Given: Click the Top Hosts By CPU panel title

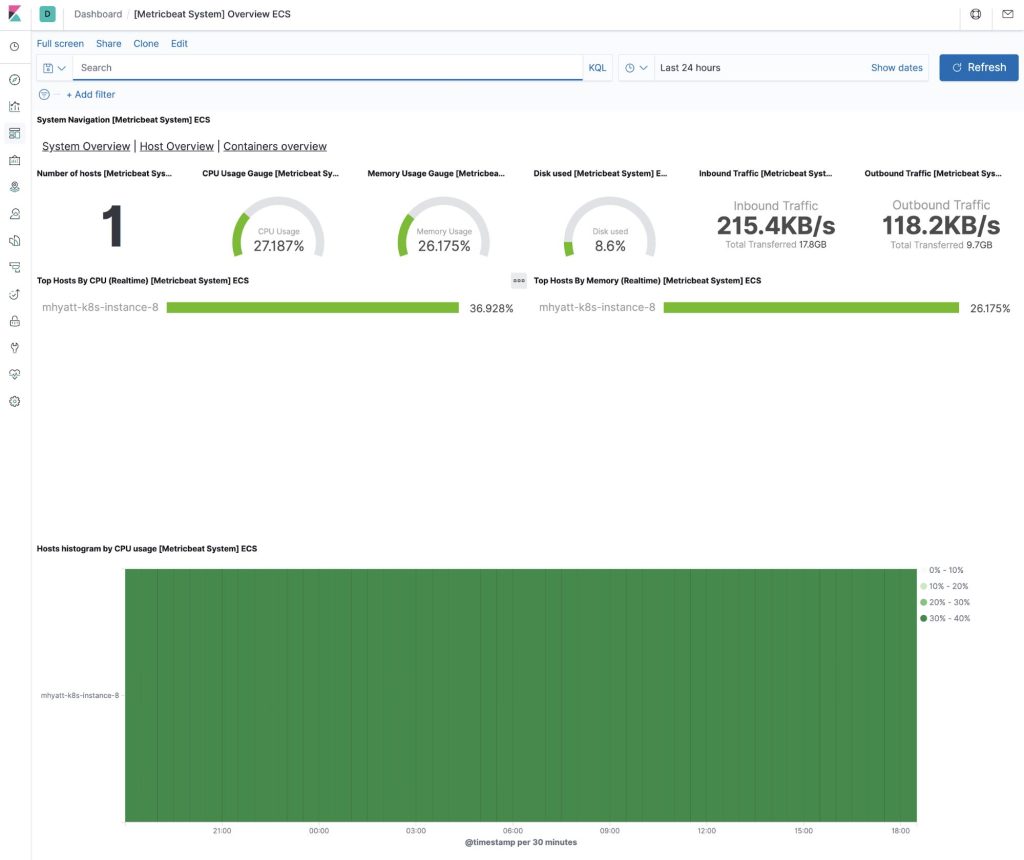Looking at the screenshot, I should click(x=142, y=281).
